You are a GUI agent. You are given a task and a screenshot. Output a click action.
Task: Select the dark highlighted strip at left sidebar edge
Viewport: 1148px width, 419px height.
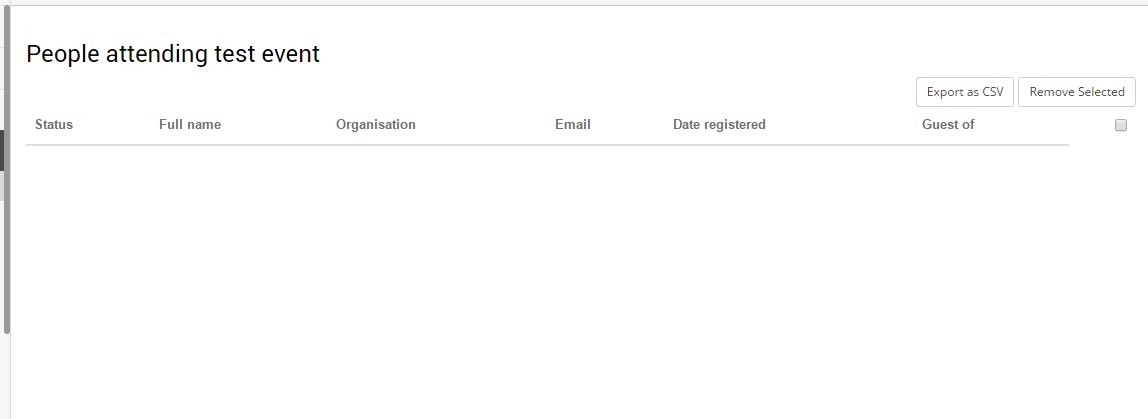1,150
